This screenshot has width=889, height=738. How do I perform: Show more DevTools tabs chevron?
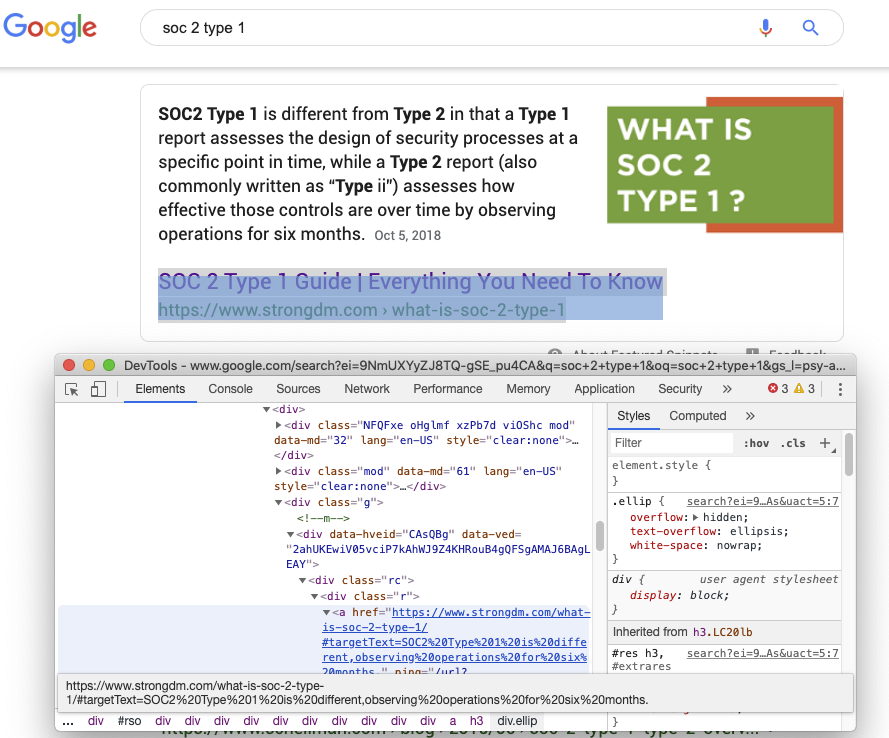(727, 389)
